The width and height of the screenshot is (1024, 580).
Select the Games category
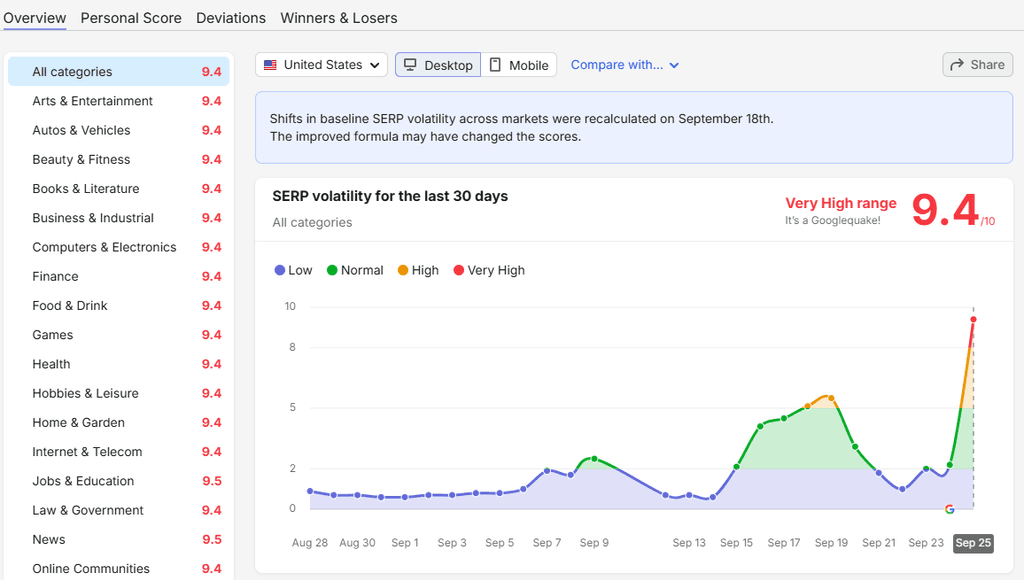pos(119,334)
